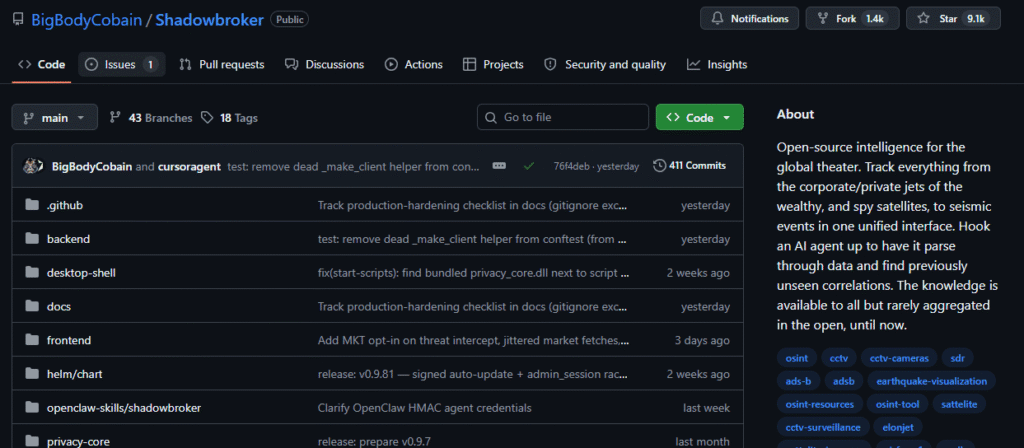Image resolution: width=1024 pixels, height=448 pixels.
Task: Click the Fork count 1.4k
Action: 875,19
